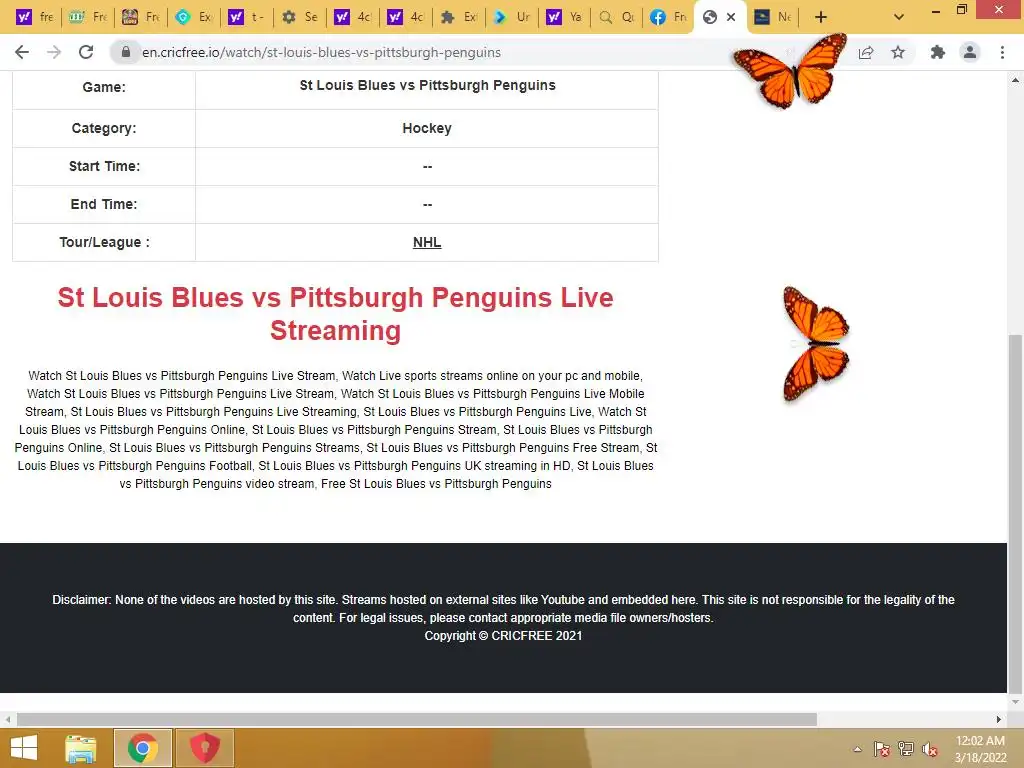The height and width of the screenshot is (768, 1024).
Task: Go back to the previous page
Action: pyautogui.click(x=22, y=52)
